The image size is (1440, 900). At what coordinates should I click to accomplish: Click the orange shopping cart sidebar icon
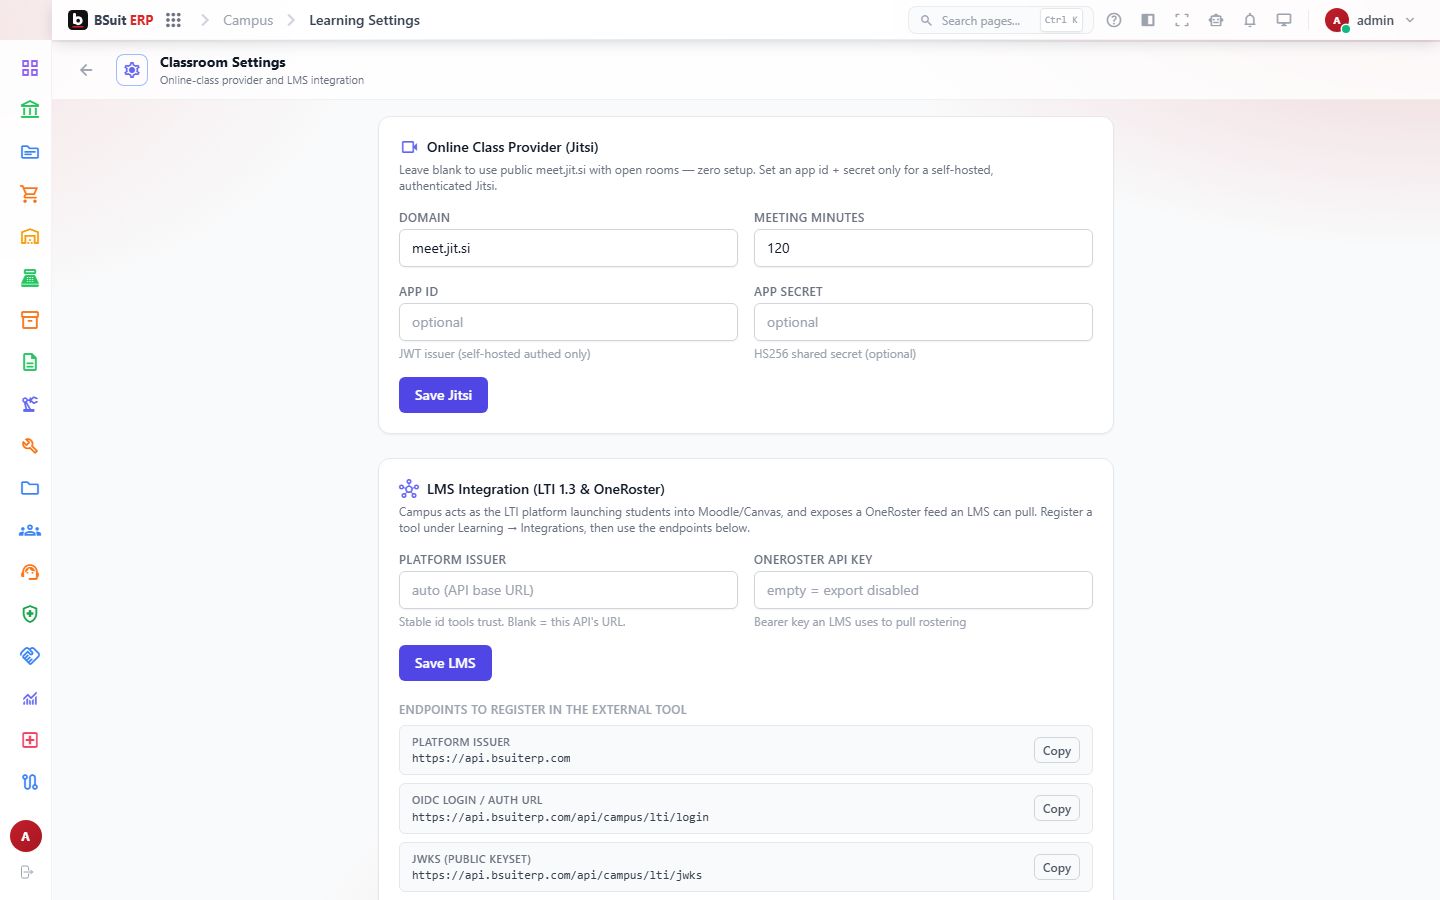30,194
